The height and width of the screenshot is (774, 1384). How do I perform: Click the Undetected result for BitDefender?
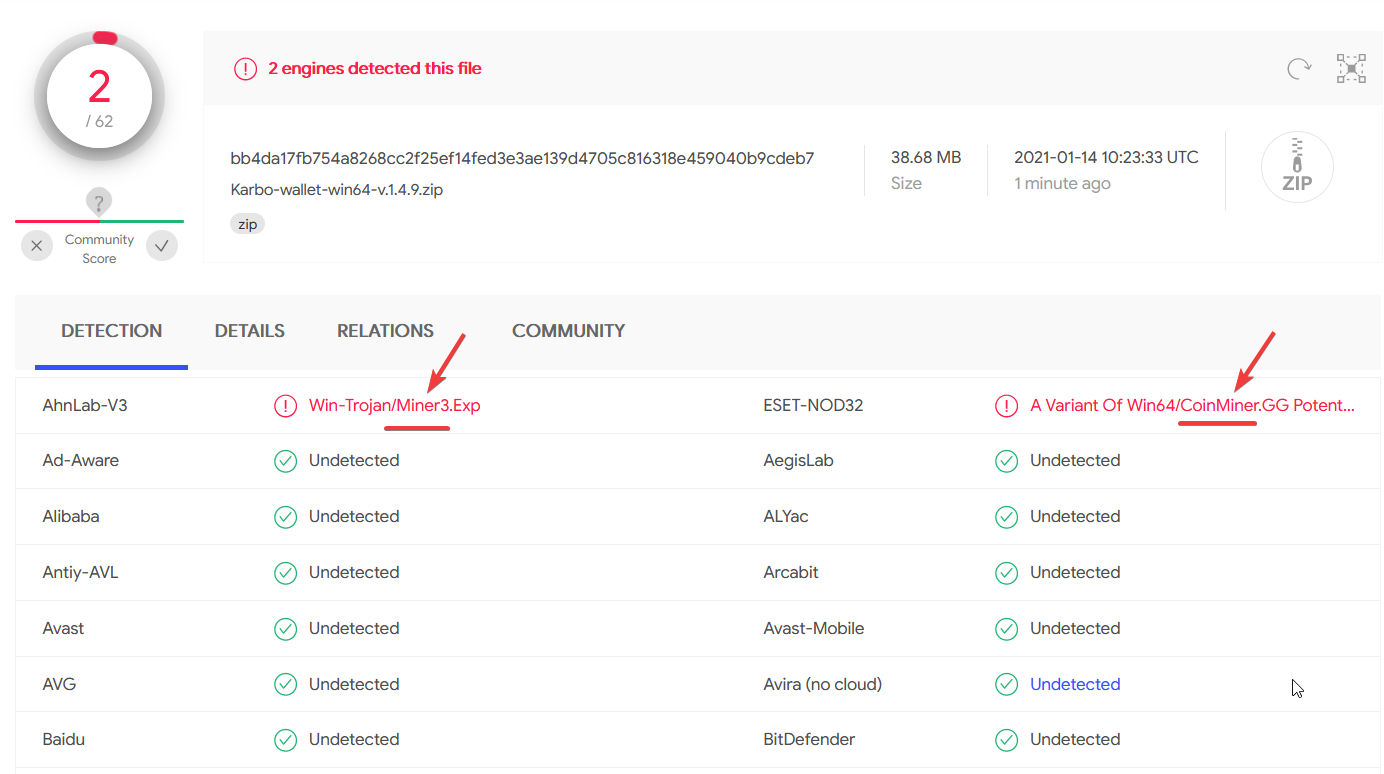coord(1075,740)
